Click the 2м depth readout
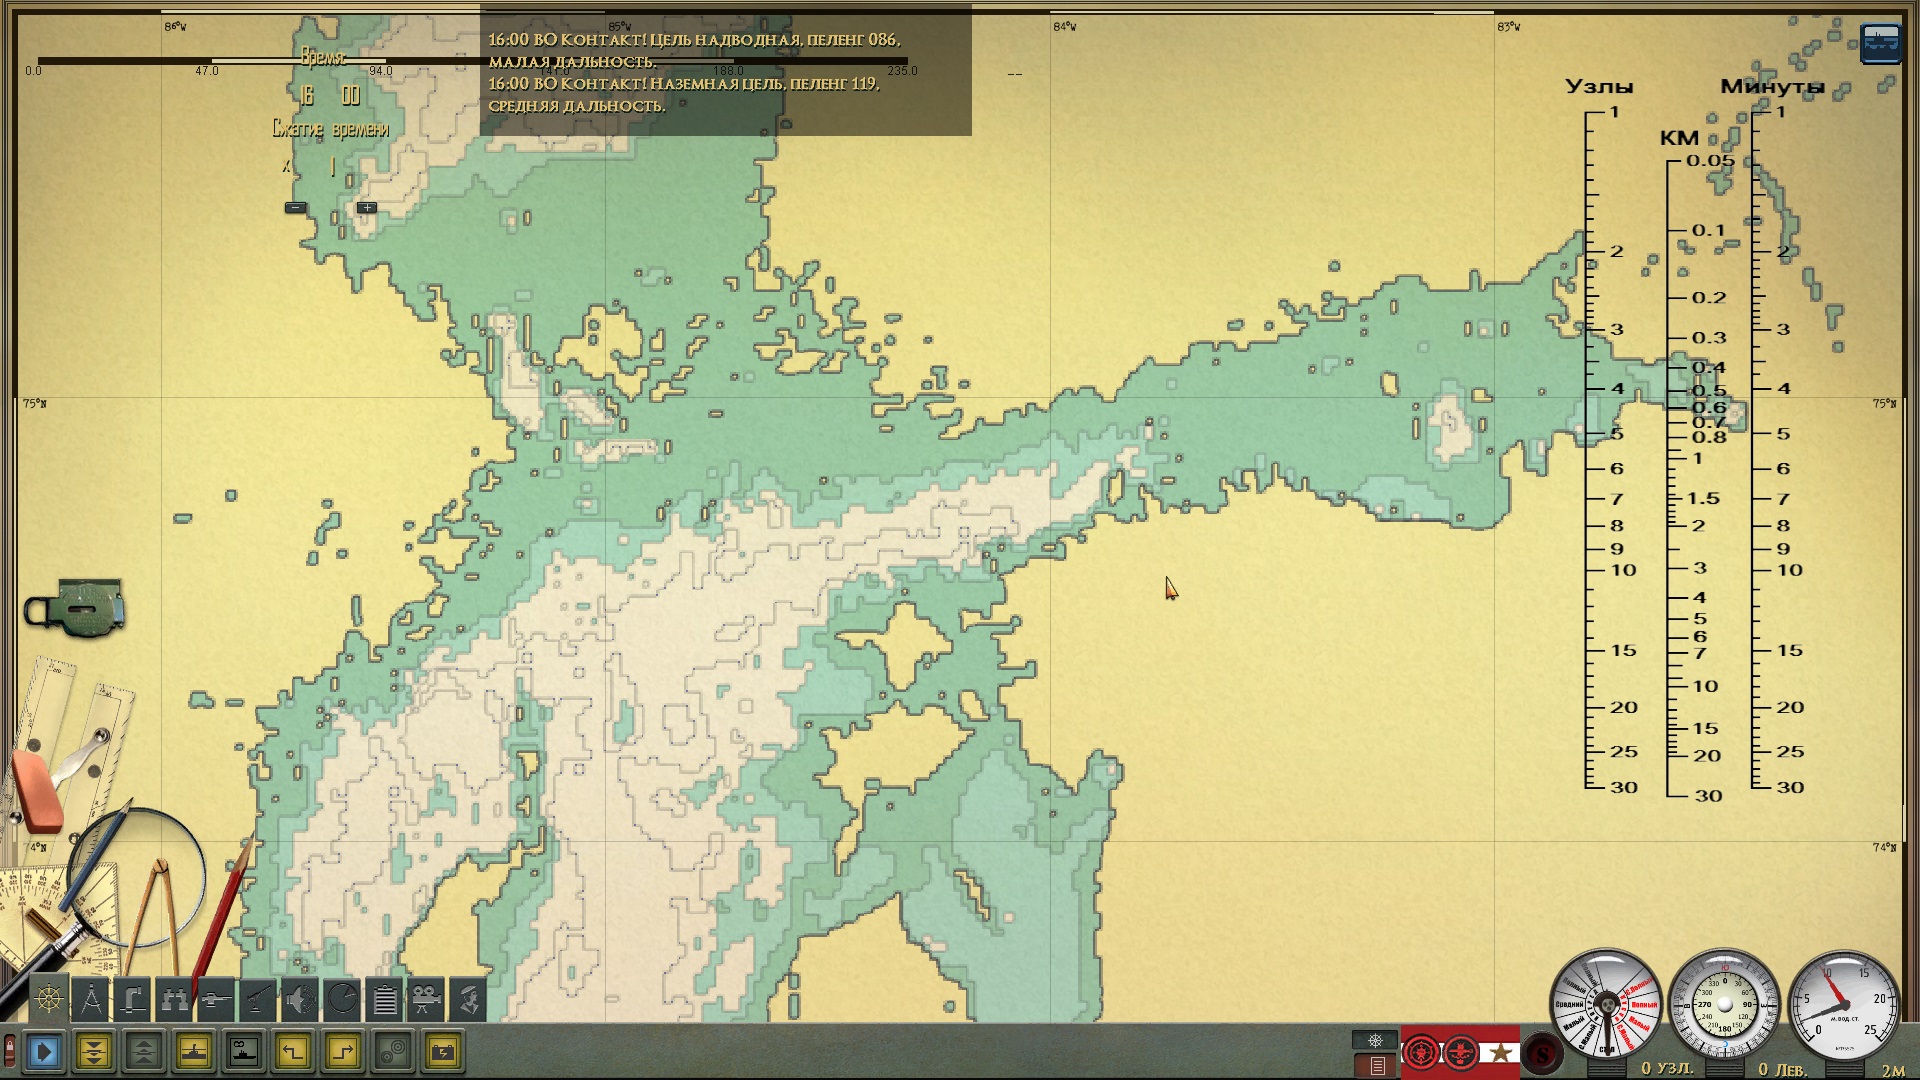 (x=1893, y=1071)
